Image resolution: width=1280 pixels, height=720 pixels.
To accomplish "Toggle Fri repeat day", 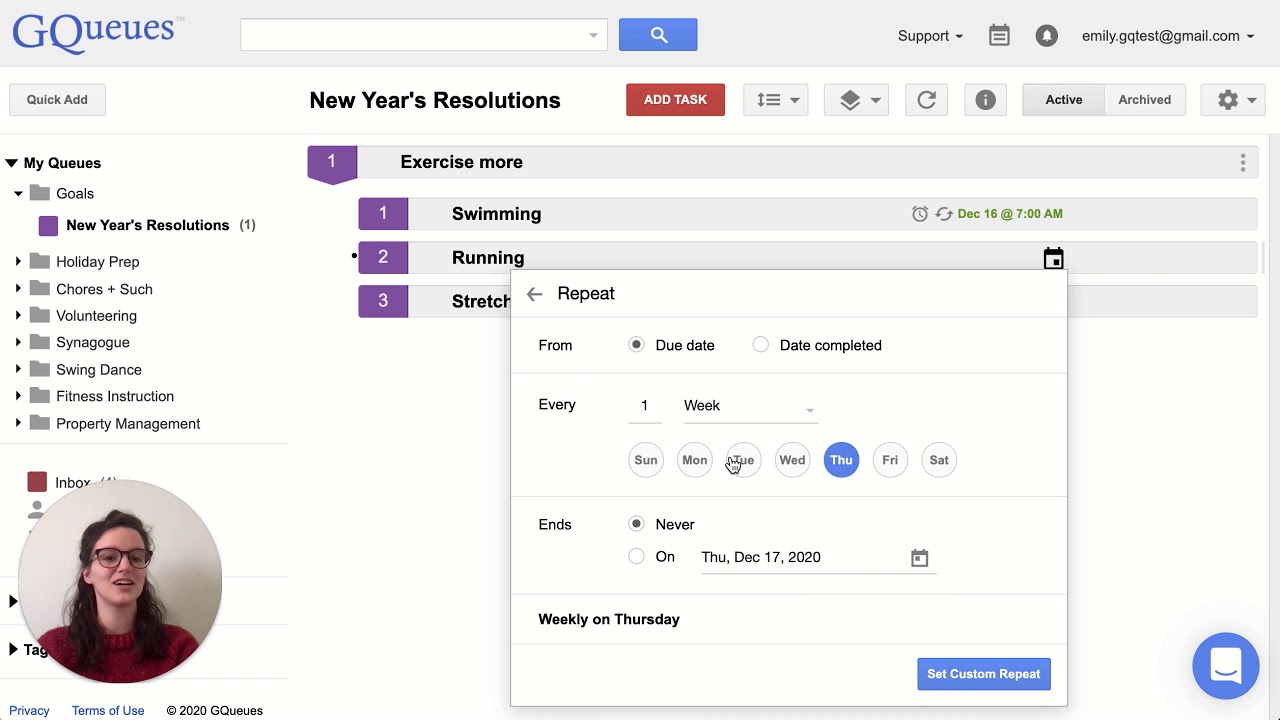I will point(890,460).
